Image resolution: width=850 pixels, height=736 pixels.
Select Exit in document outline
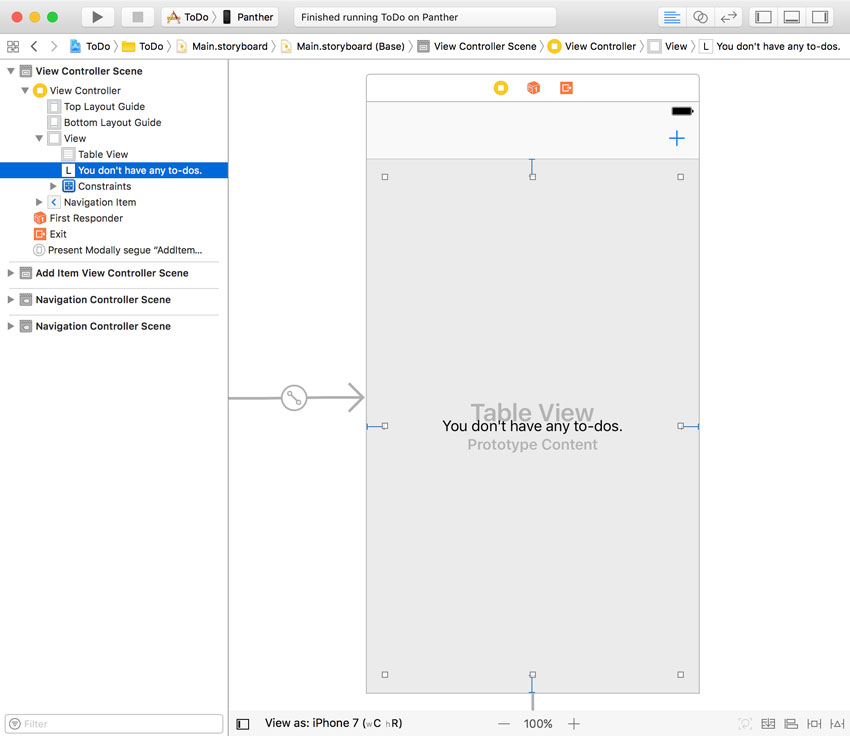(57, 234)
